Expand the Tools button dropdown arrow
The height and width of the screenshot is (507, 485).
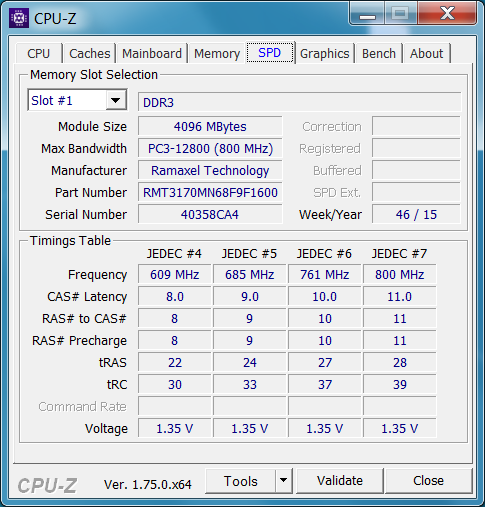click(x=284, y=480)
